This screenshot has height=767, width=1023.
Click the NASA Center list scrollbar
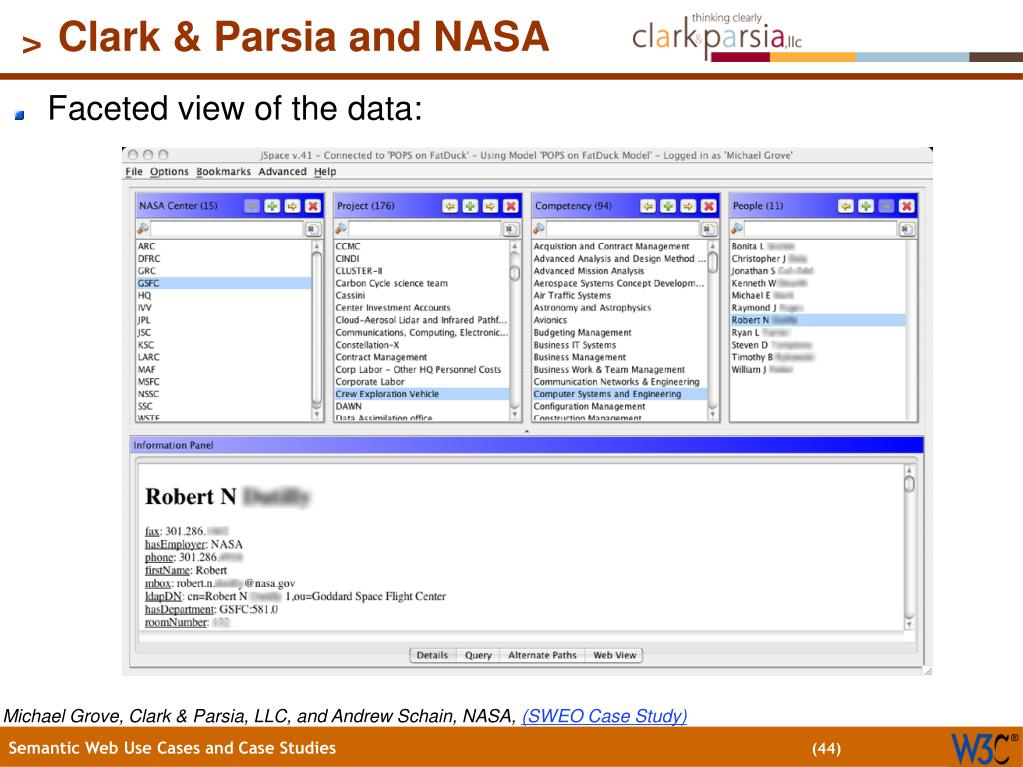pyautogui.click(x=317, y=329)
